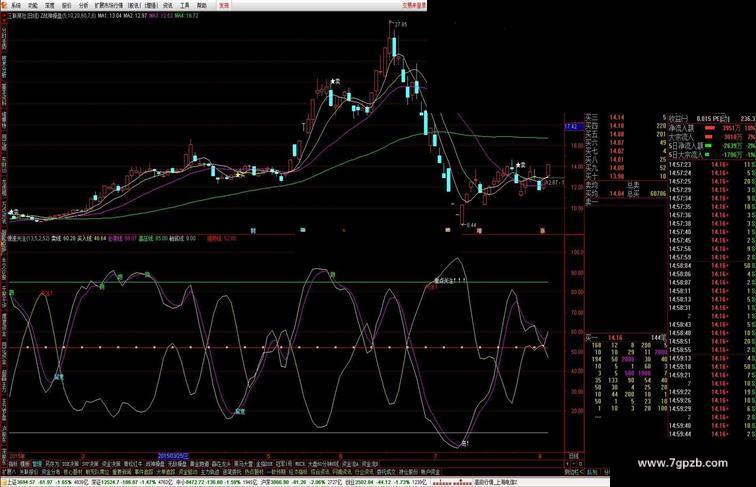
Task: Open the 帮助 menu
Action: (202, 5)
